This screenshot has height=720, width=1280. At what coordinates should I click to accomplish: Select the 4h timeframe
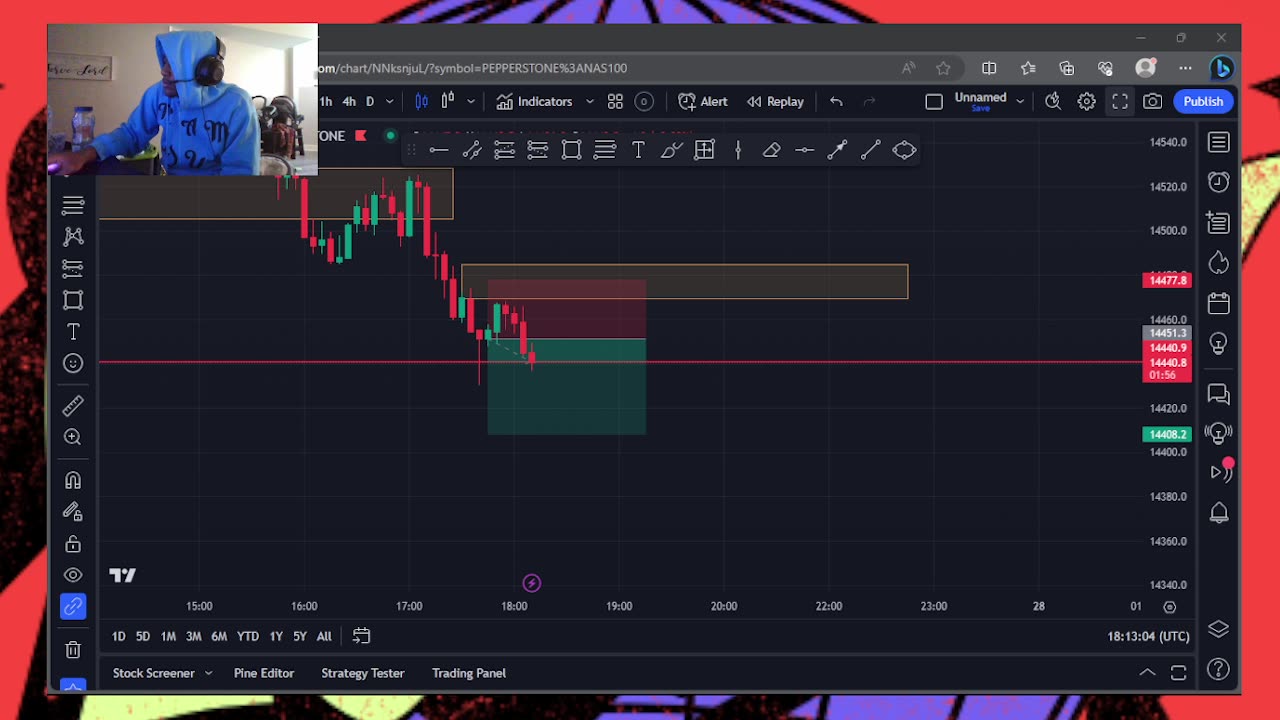[x=349, y=101]
